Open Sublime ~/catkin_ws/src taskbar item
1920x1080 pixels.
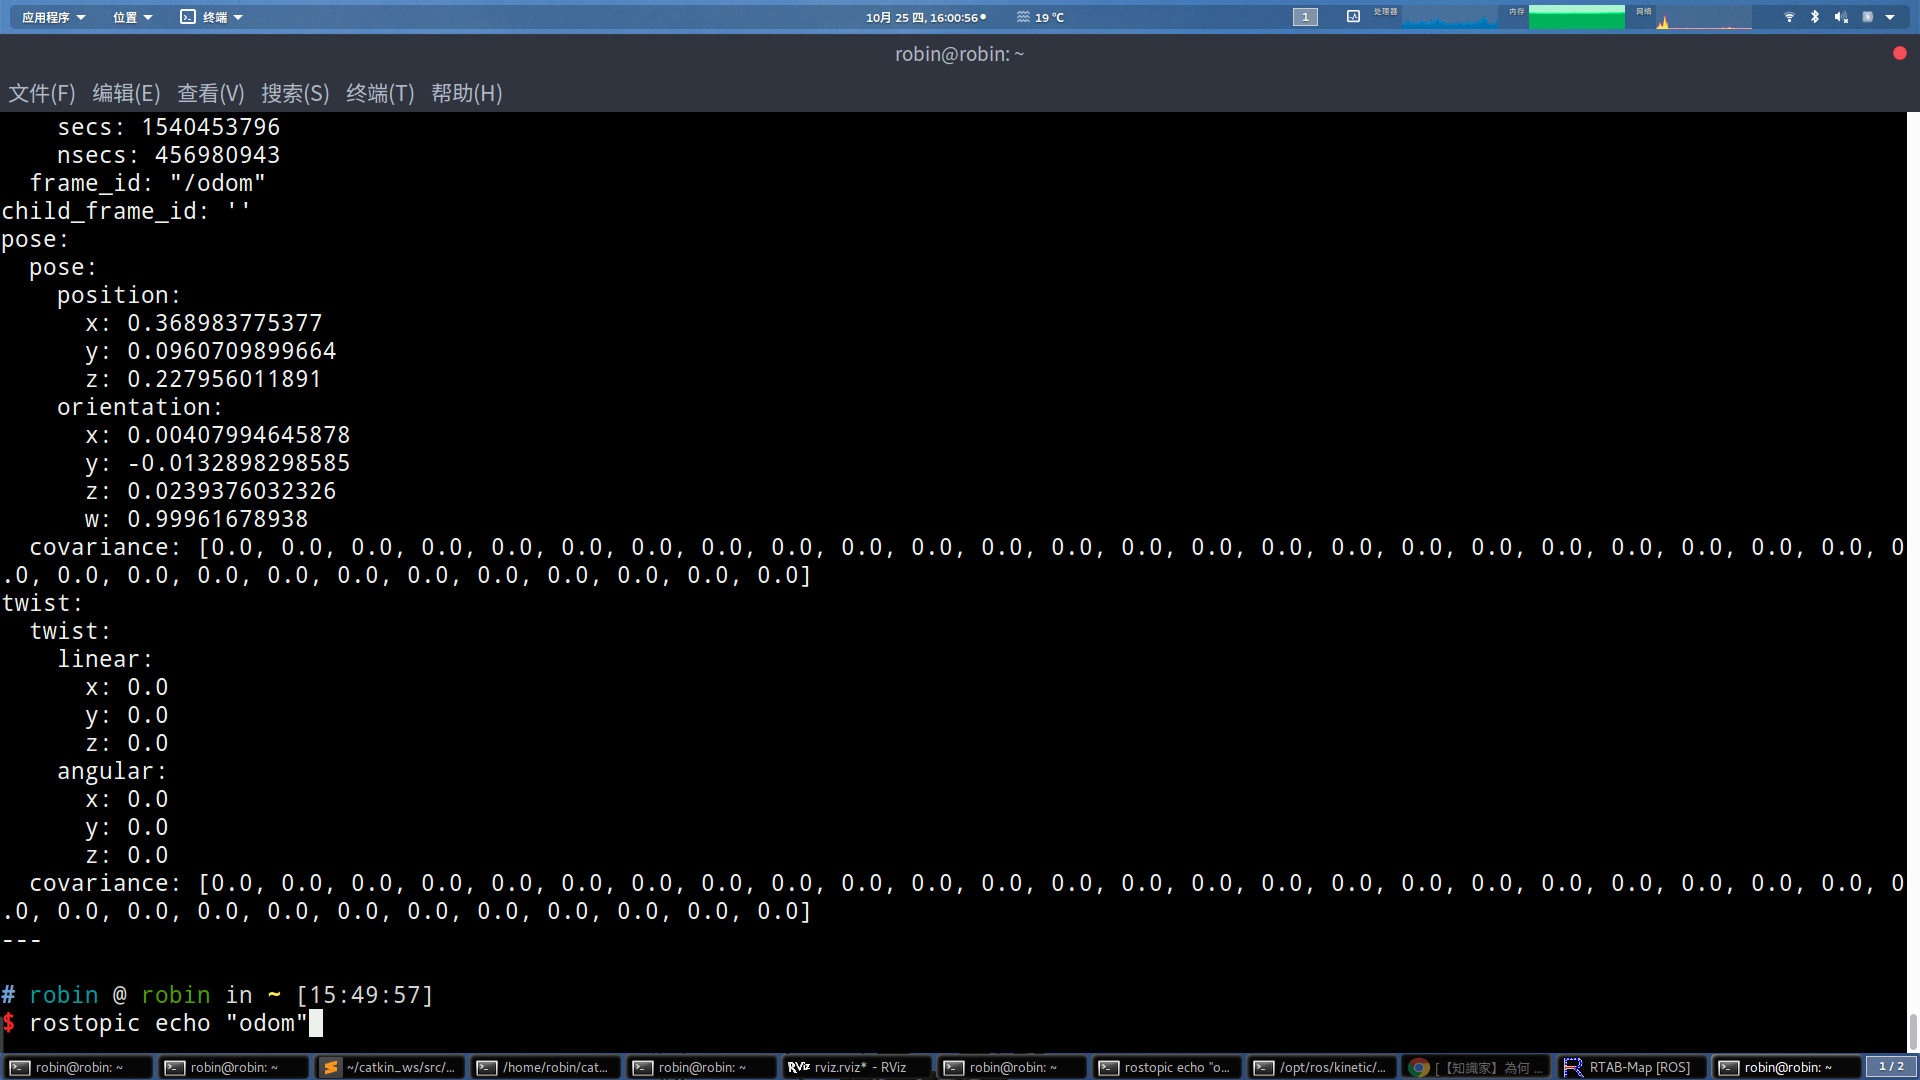click(391, 1067)
